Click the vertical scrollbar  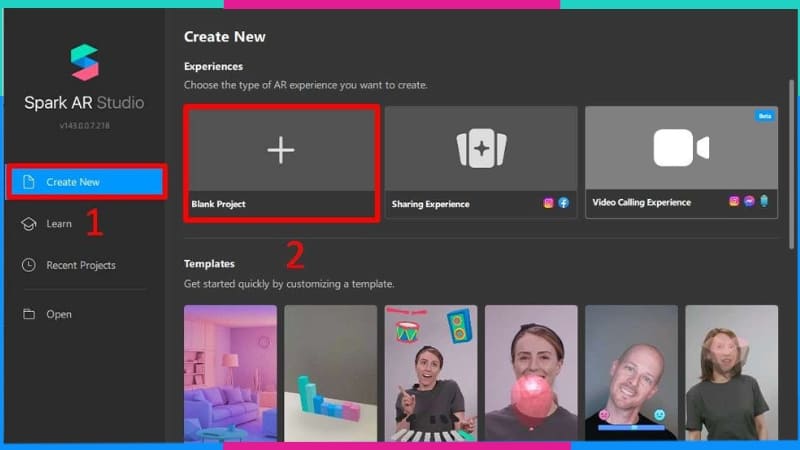[x=792, y=164]
